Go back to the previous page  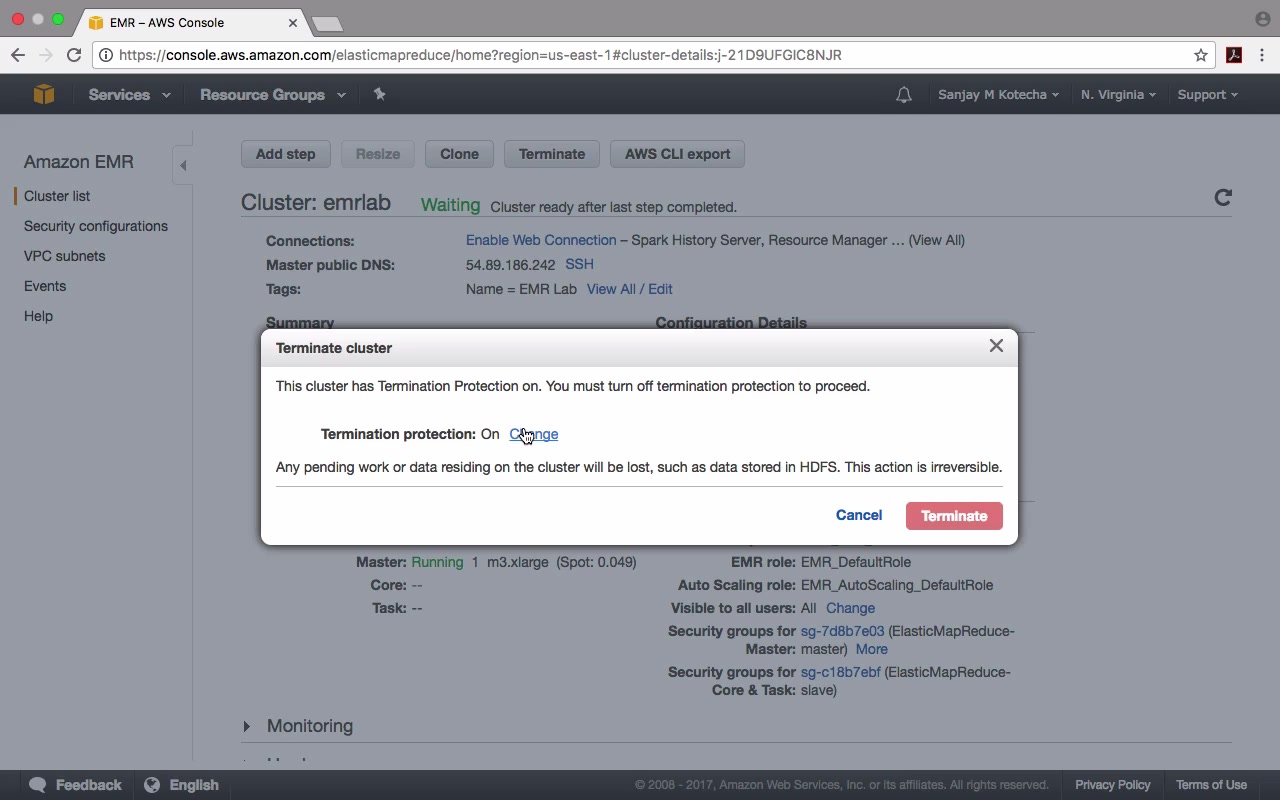(x=18, y=55)
